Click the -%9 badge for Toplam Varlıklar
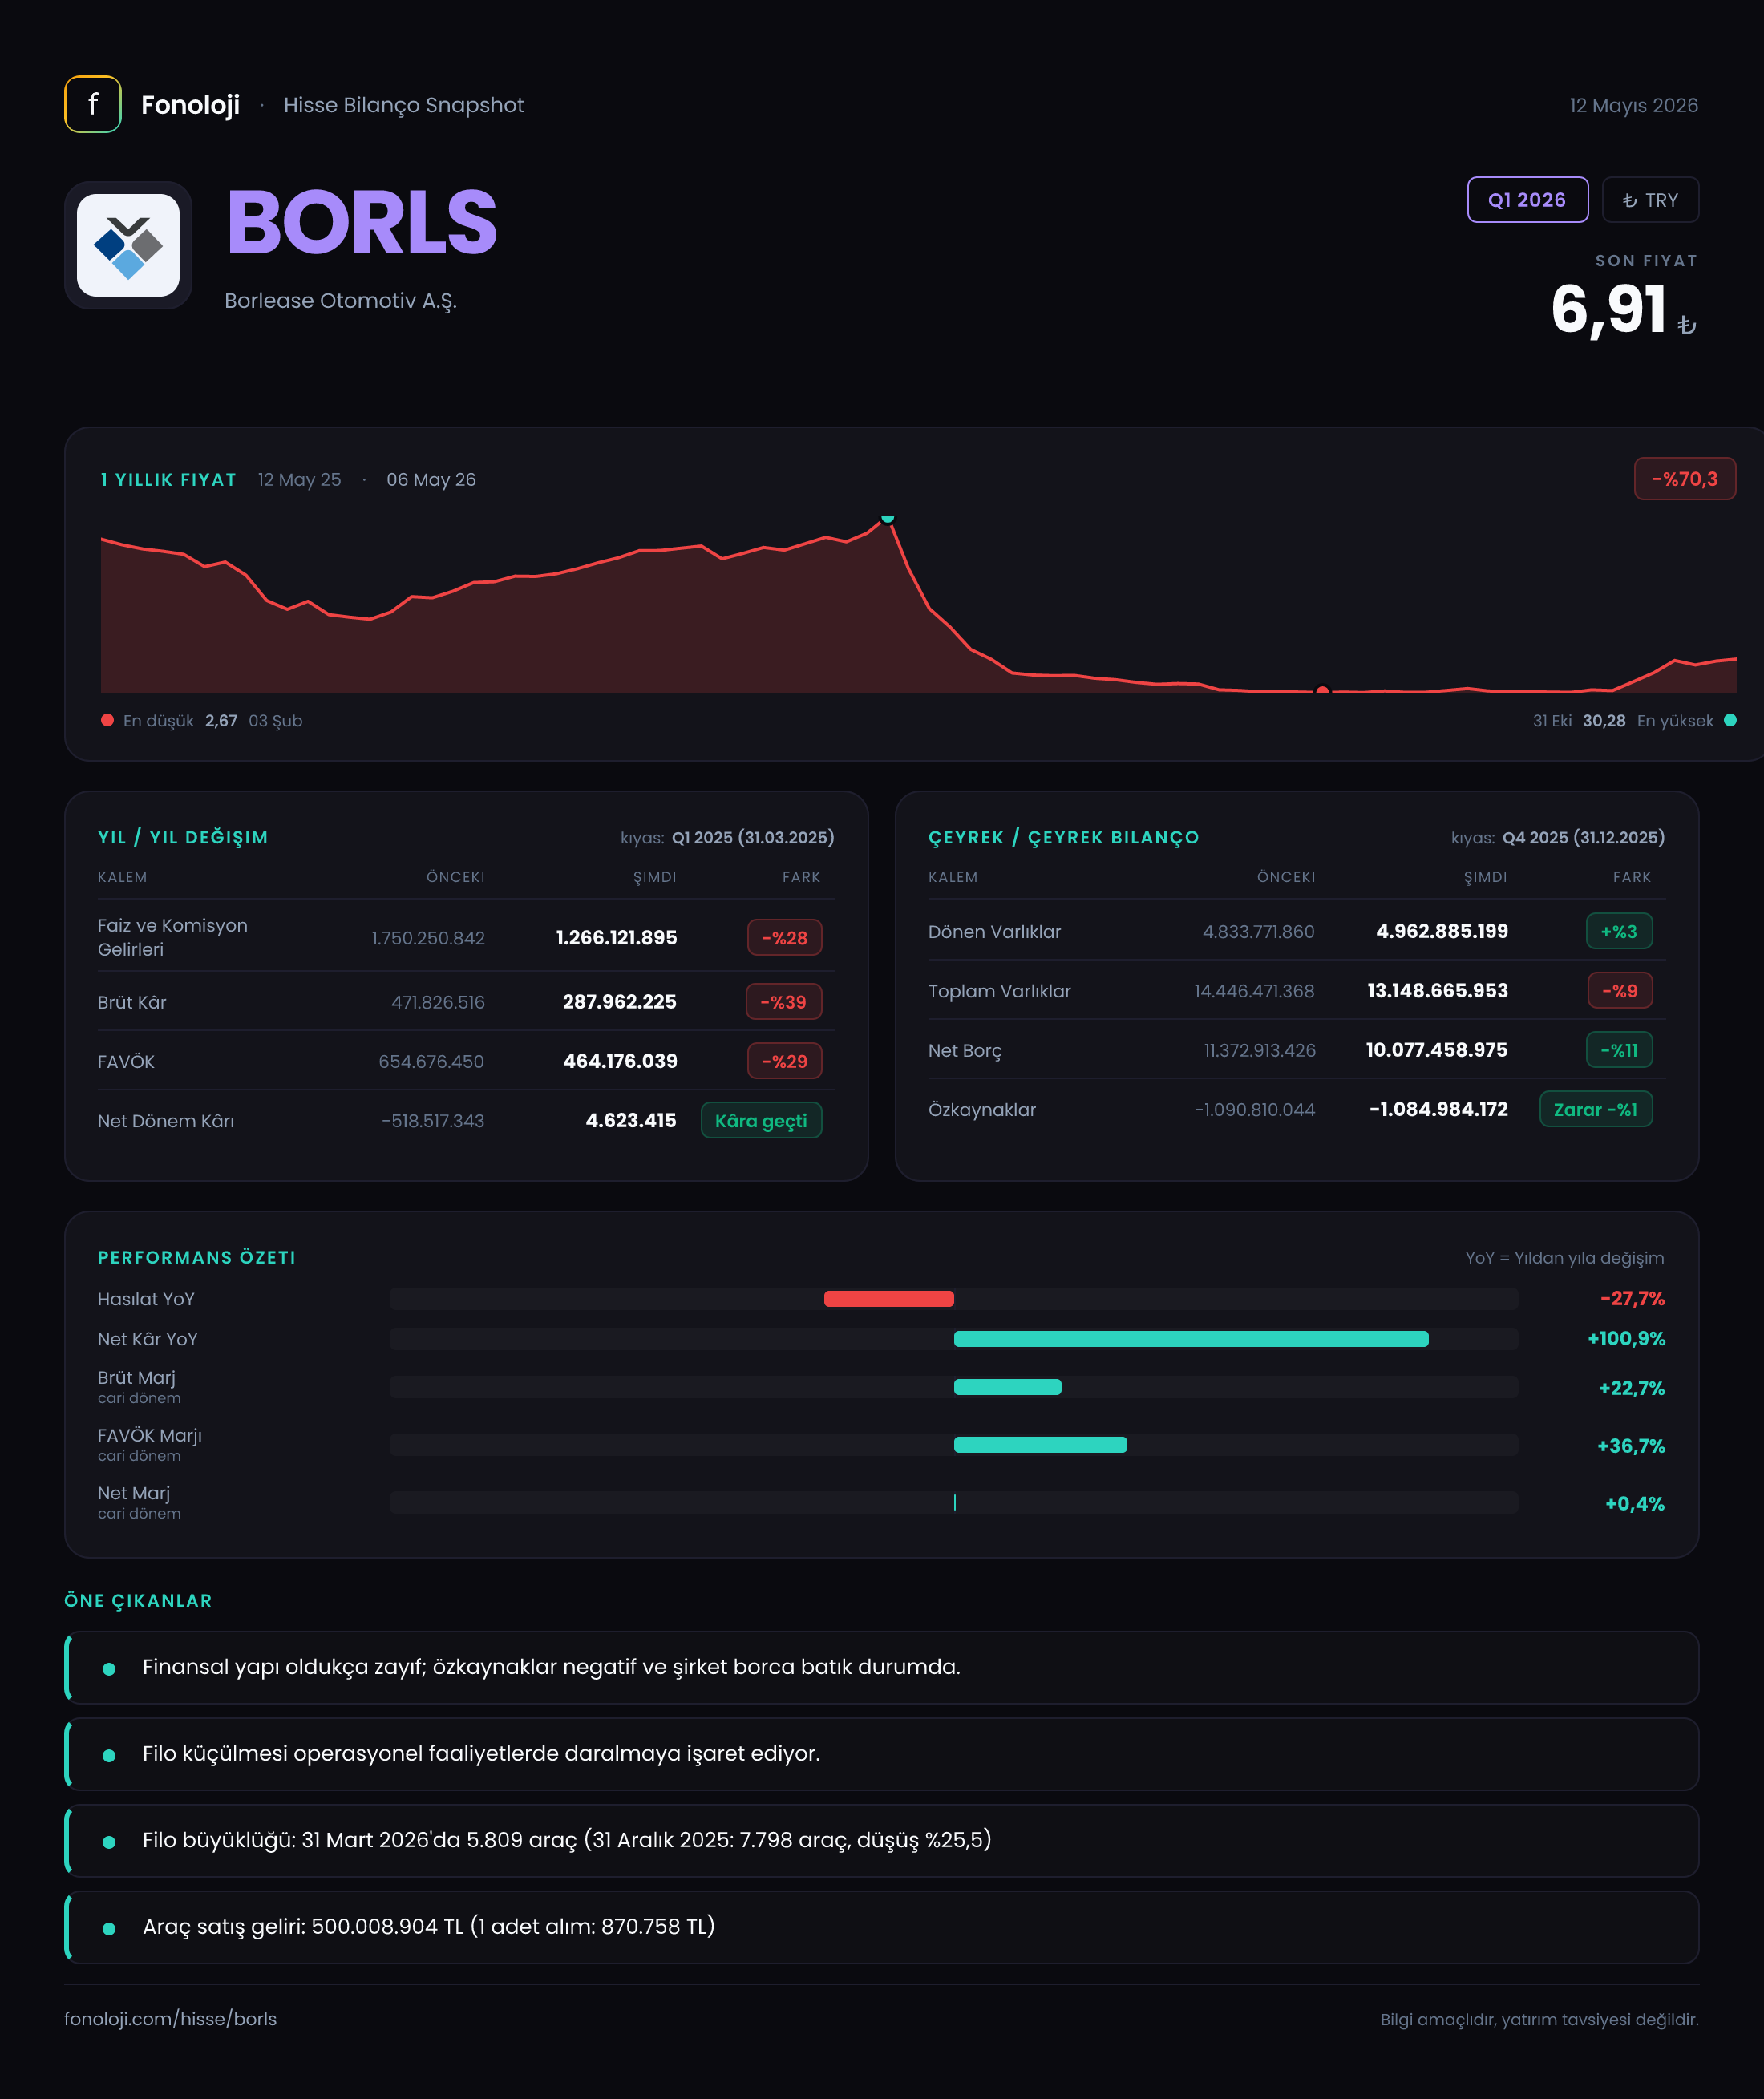The height and width of the screenshot is (2099, 1764). tap(1620, 991)
